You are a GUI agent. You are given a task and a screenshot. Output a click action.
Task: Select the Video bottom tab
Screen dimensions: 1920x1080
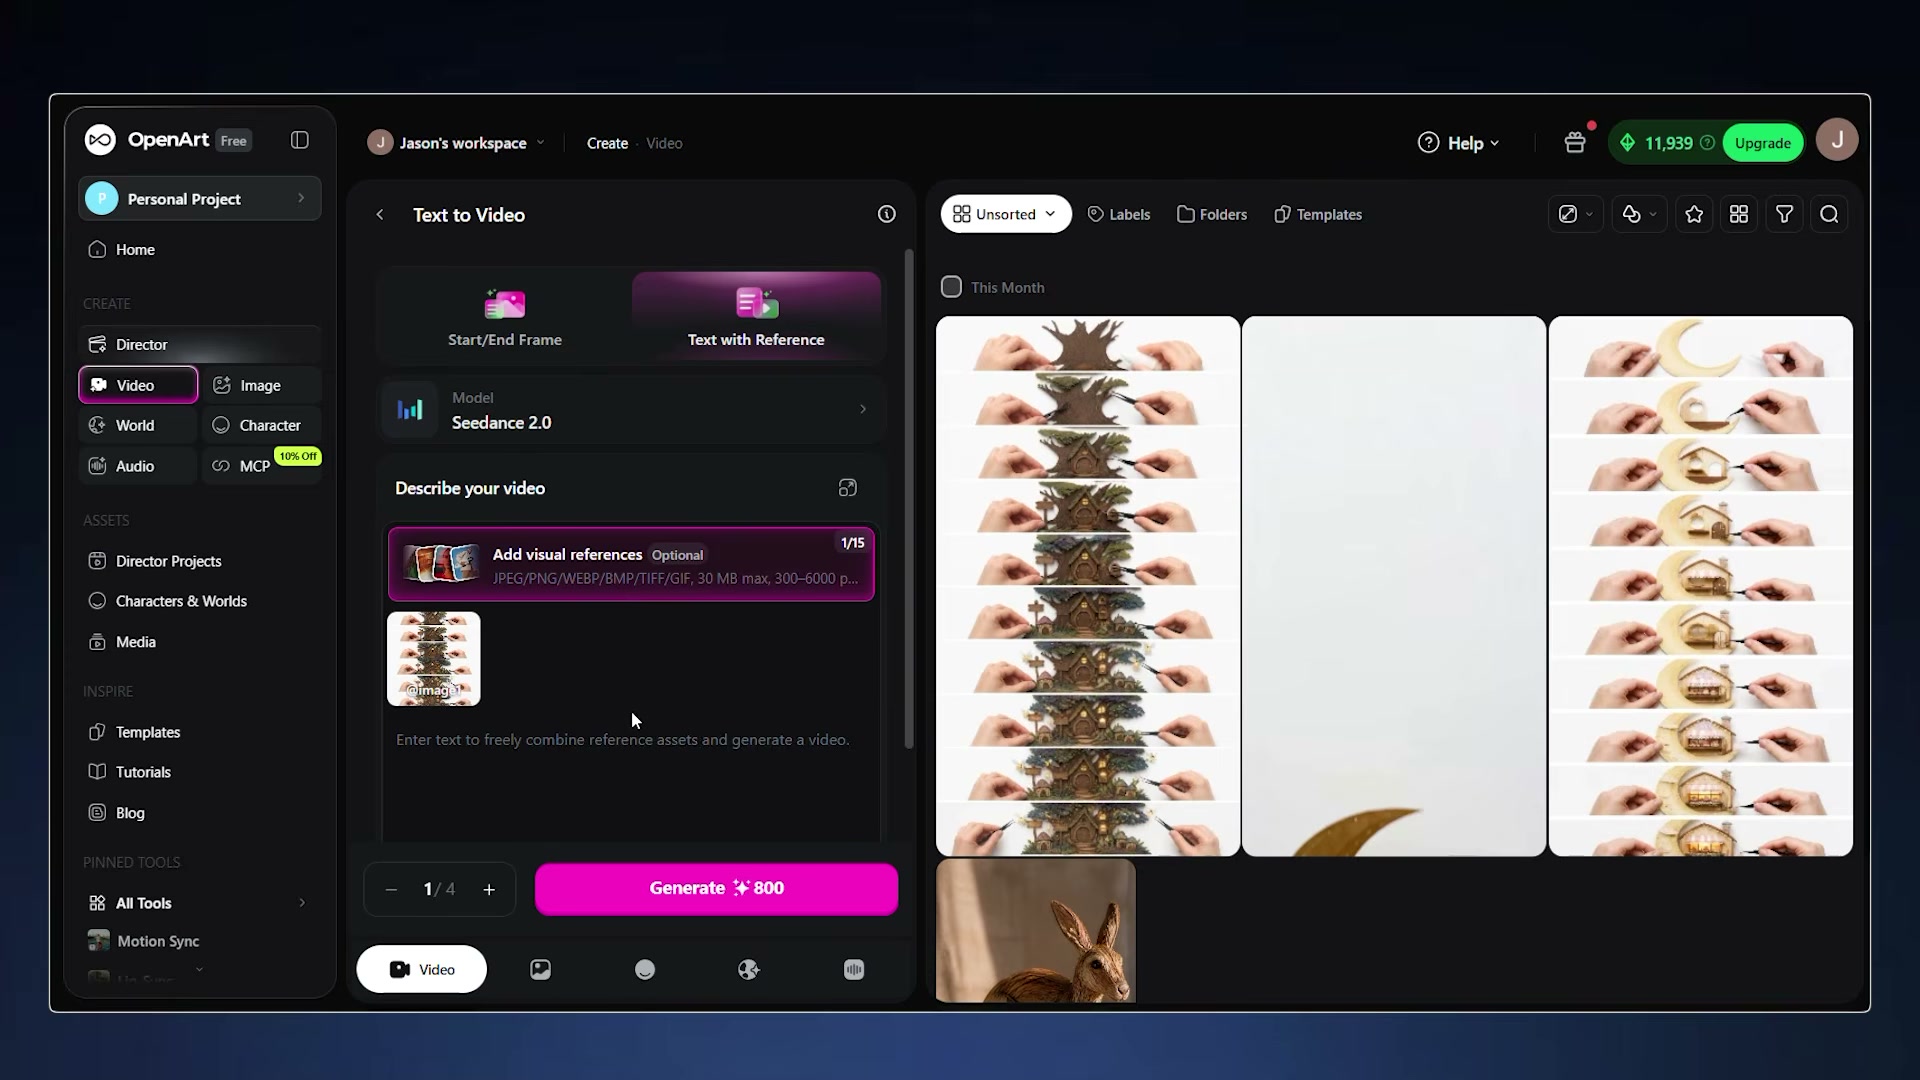pos(422,969)
